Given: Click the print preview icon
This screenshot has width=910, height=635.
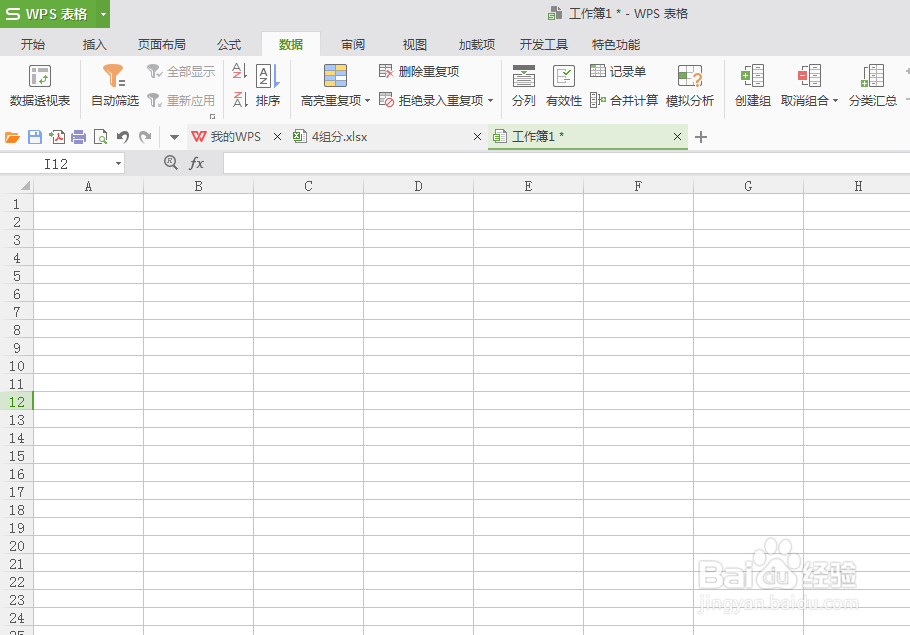Looking at the screenshot, I should (x=100, y=136).
